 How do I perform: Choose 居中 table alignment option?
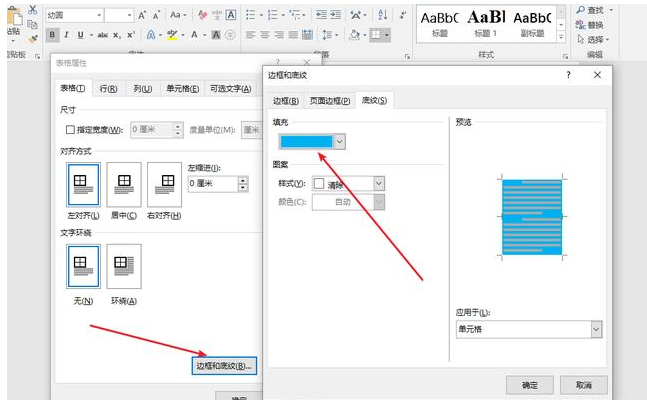[124, 185]
